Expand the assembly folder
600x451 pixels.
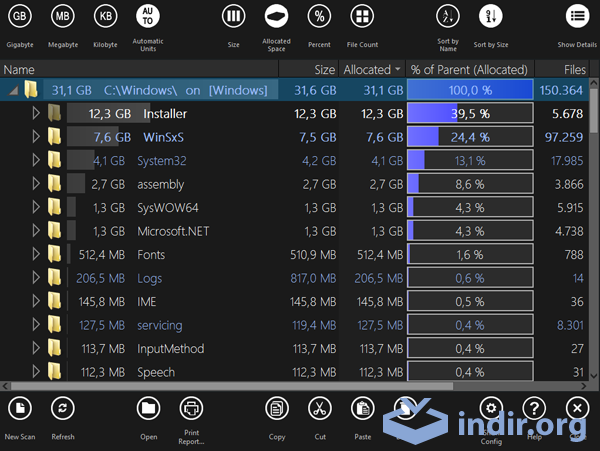click(36, 184)
